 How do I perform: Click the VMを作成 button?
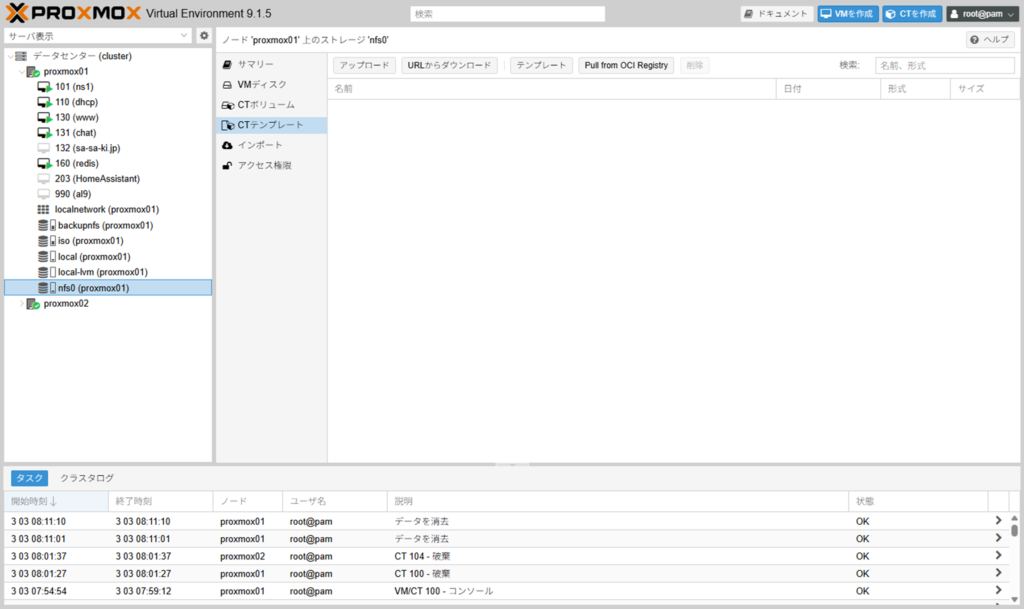click(x=847, y=14)
